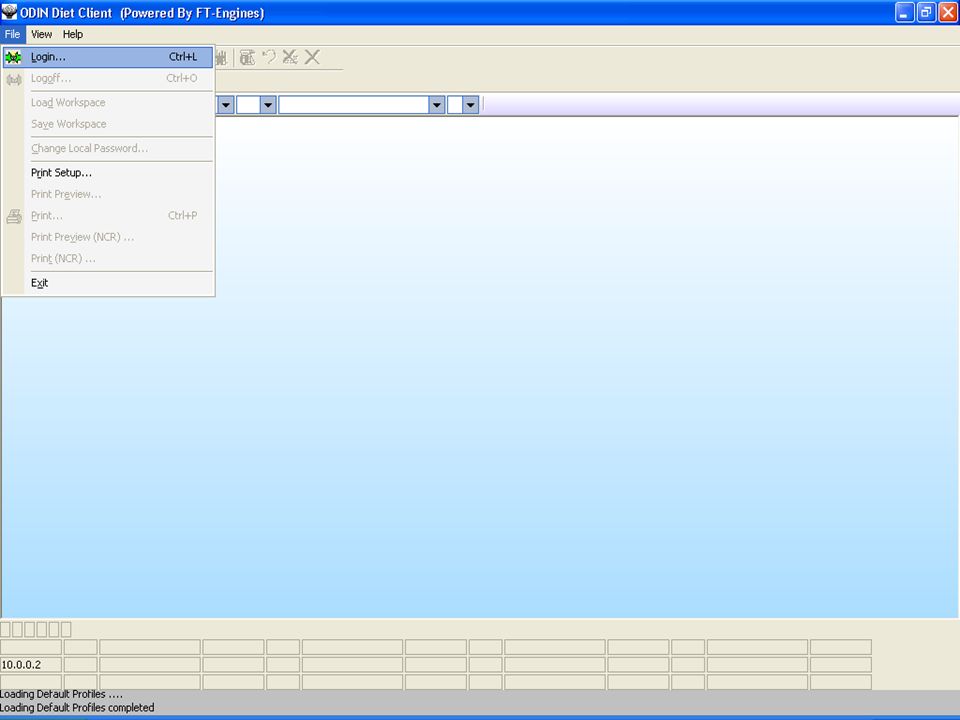Viewport: 960px width, 720px height.
Task: Click 'Loading Default Profiles ....' status line
Action: coord(61,694)
